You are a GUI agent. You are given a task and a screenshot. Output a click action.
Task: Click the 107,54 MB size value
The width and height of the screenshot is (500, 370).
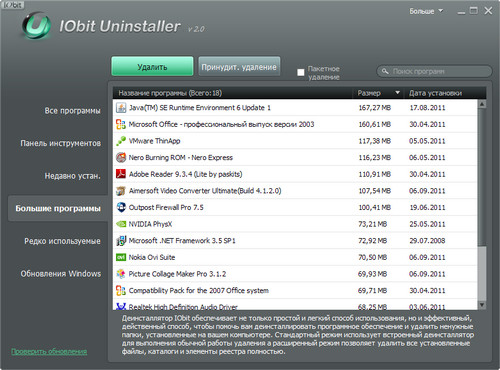[x=374, y=191]
